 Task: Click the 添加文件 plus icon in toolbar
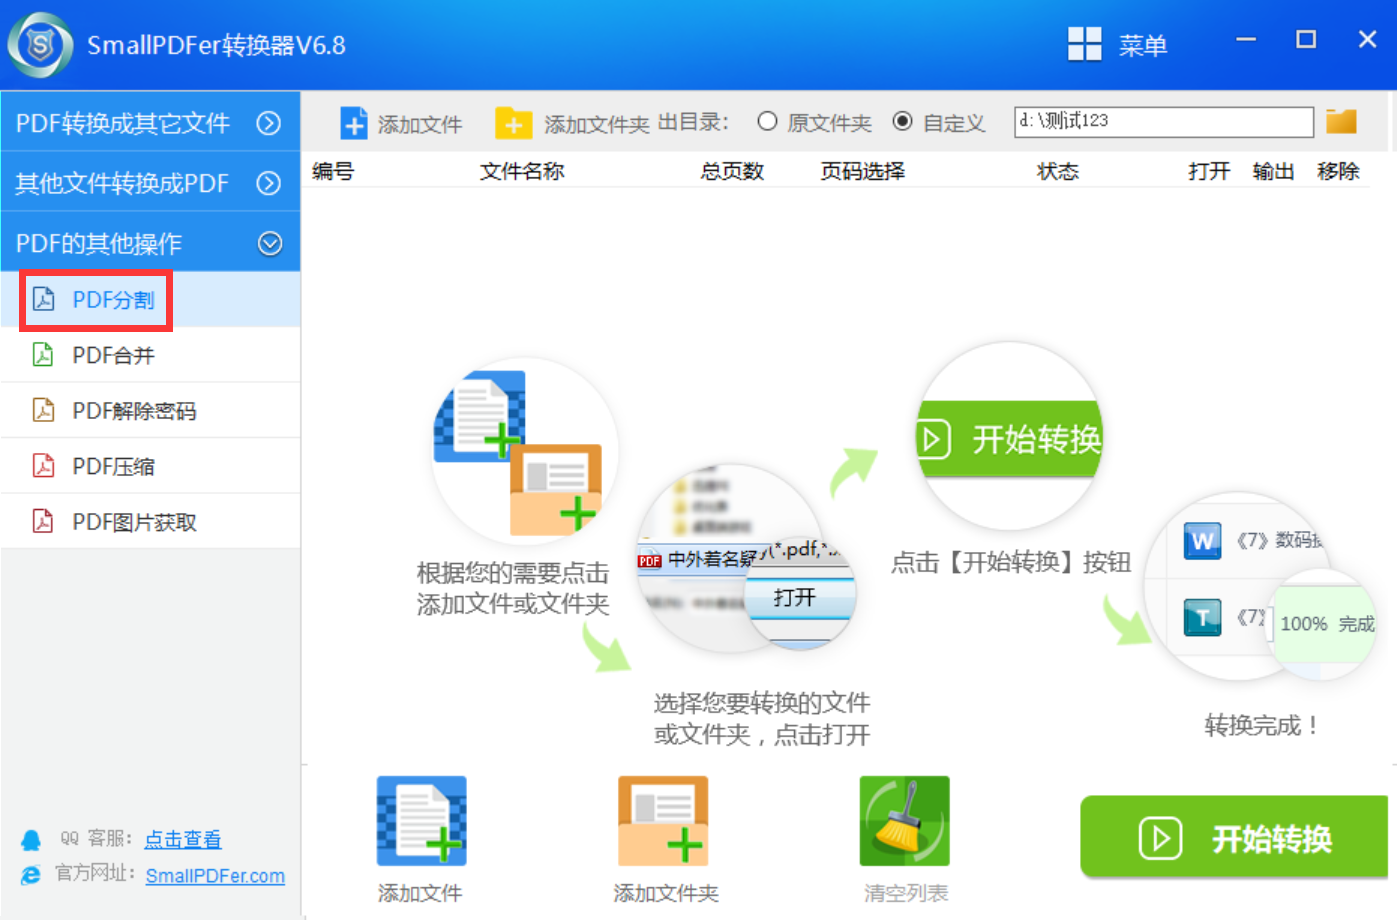(x=354, y=123)
